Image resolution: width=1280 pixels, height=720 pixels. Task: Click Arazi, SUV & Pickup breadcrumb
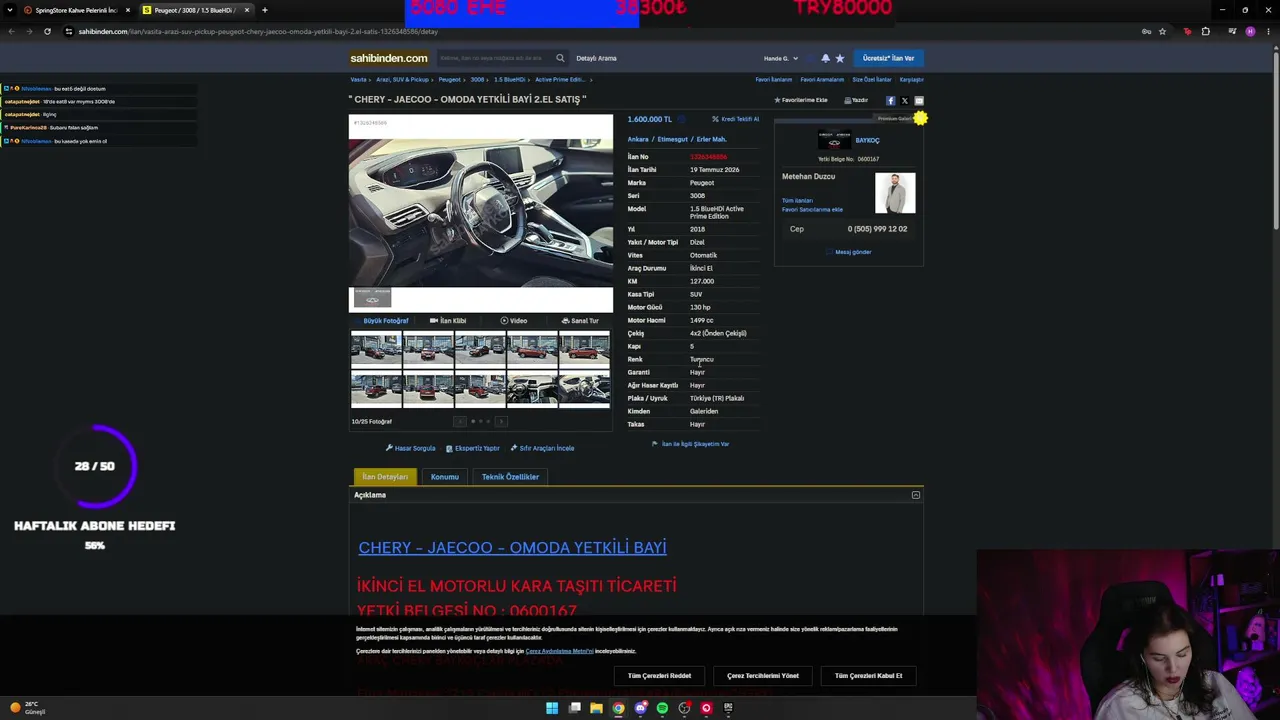click(x=403, y=80)
